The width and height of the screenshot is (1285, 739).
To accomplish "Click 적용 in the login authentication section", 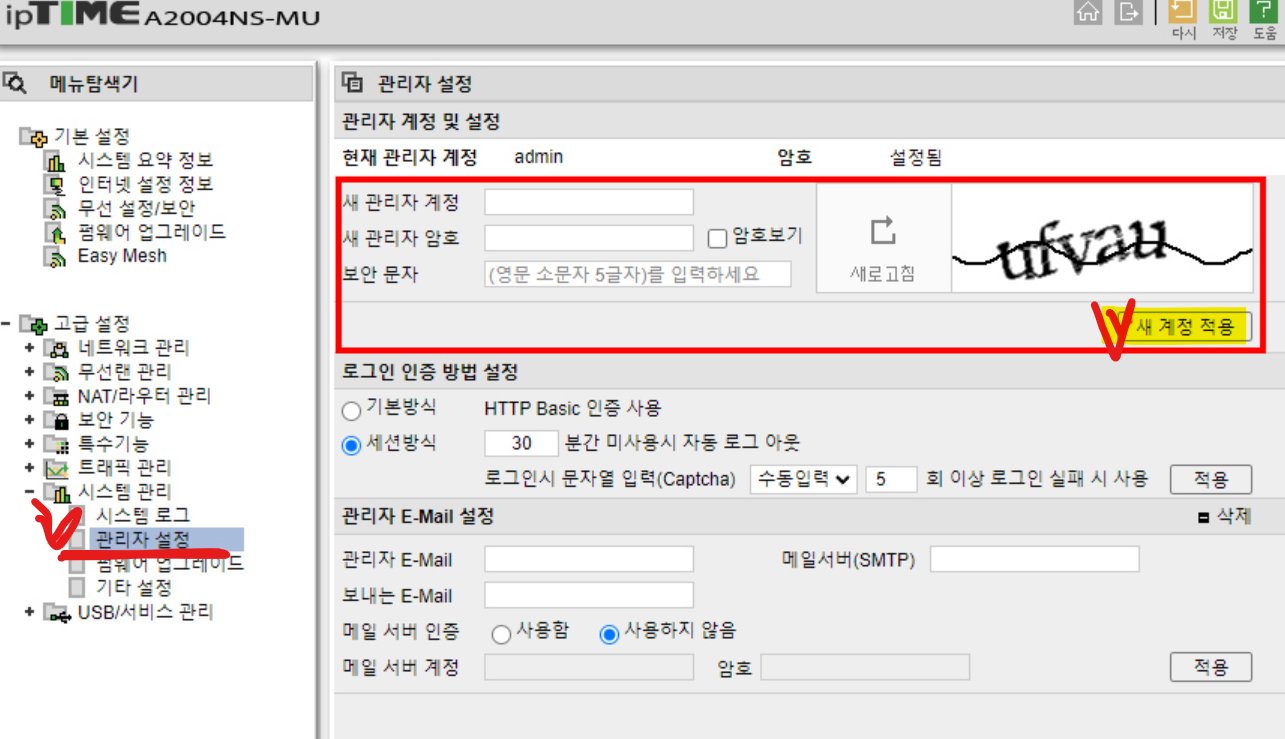I will click(x=1210, y=479).
